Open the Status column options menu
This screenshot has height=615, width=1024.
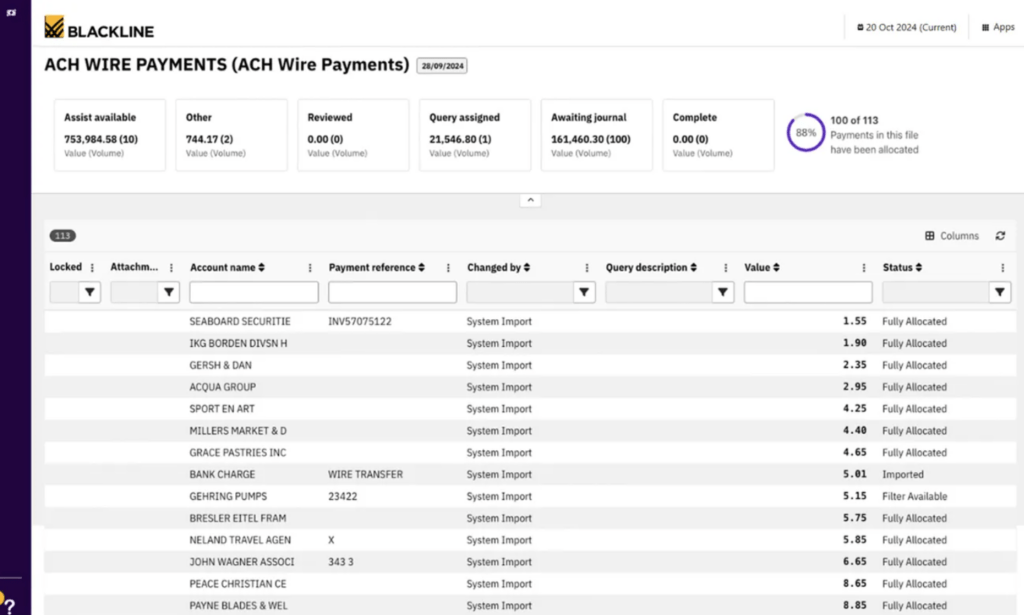(x=1002, y=268)
